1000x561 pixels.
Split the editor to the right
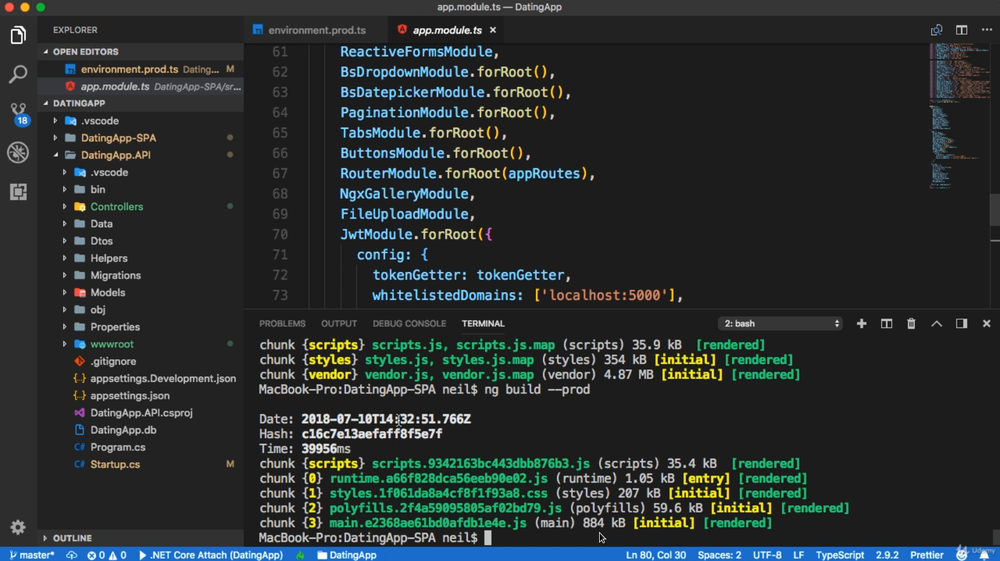(x=962, y=30)
